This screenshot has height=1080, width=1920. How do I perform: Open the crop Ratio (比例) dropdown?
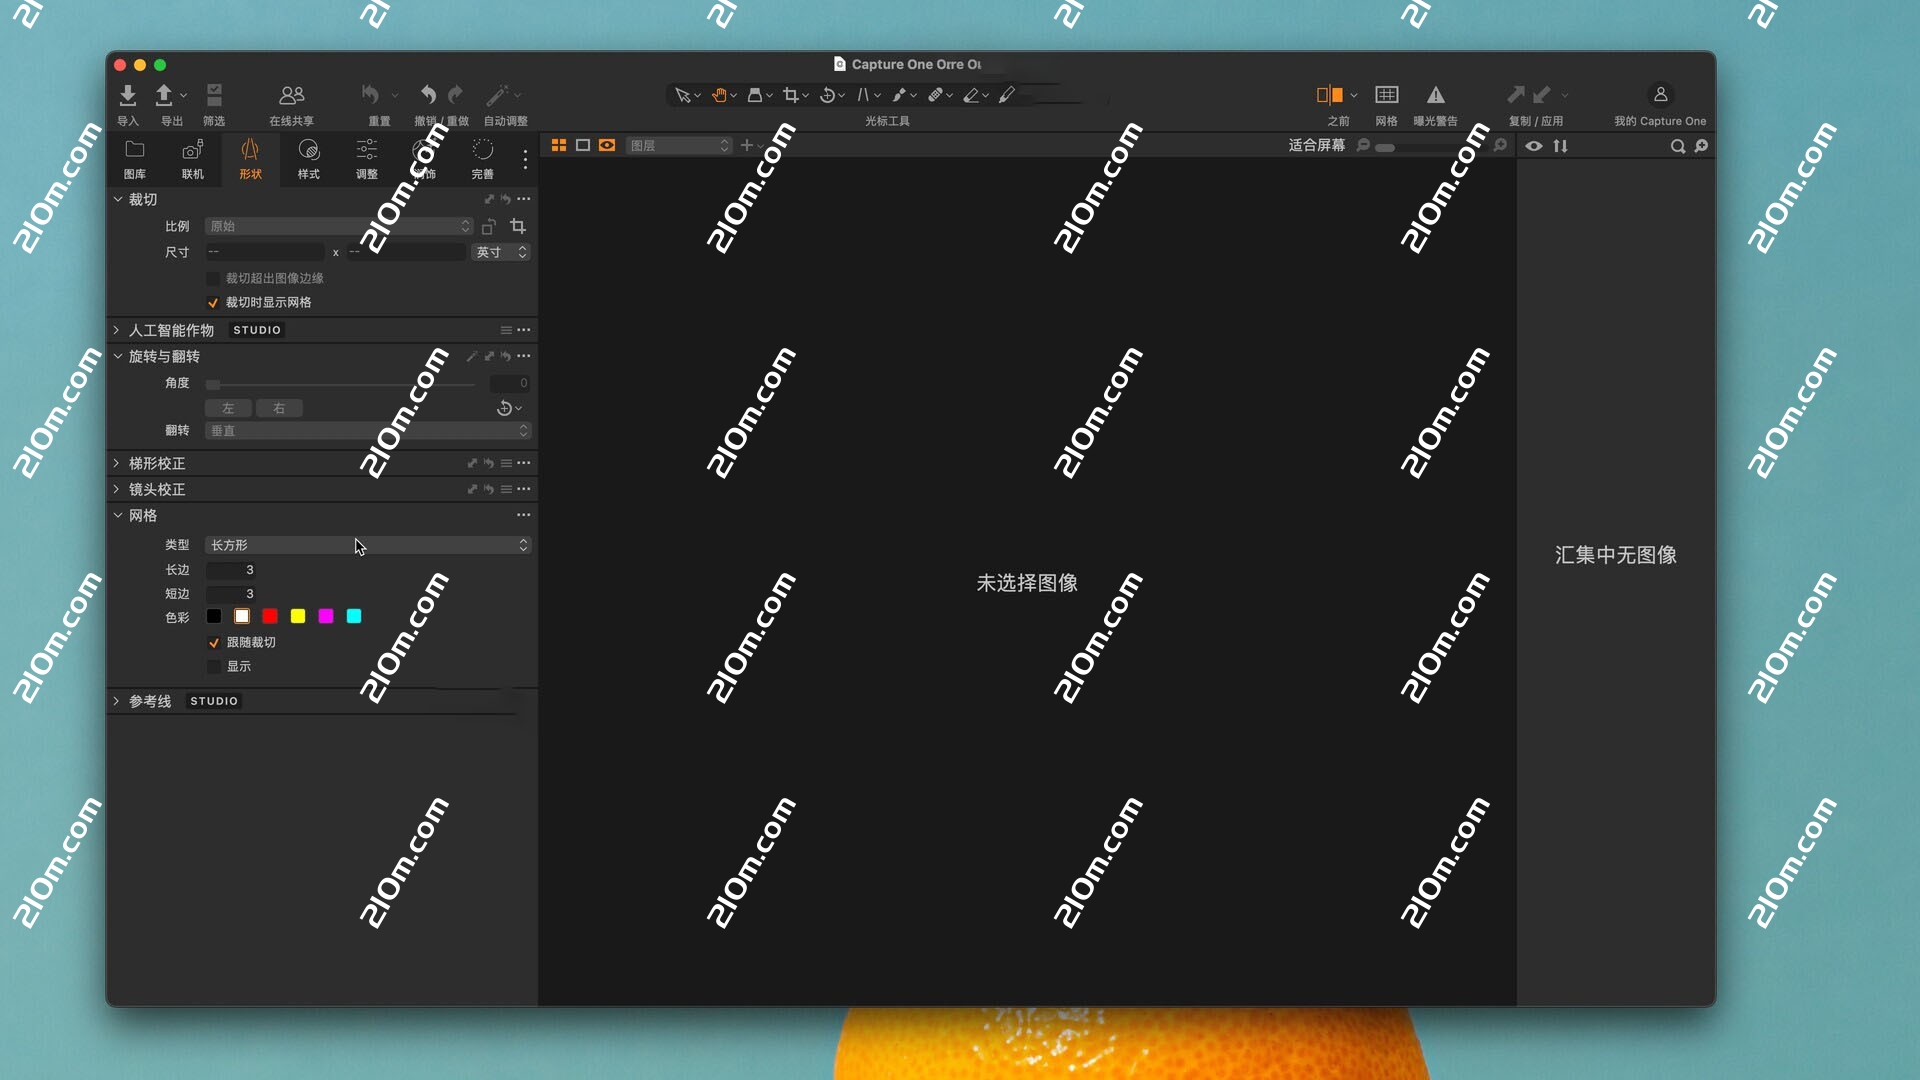[x=338, y=226]
